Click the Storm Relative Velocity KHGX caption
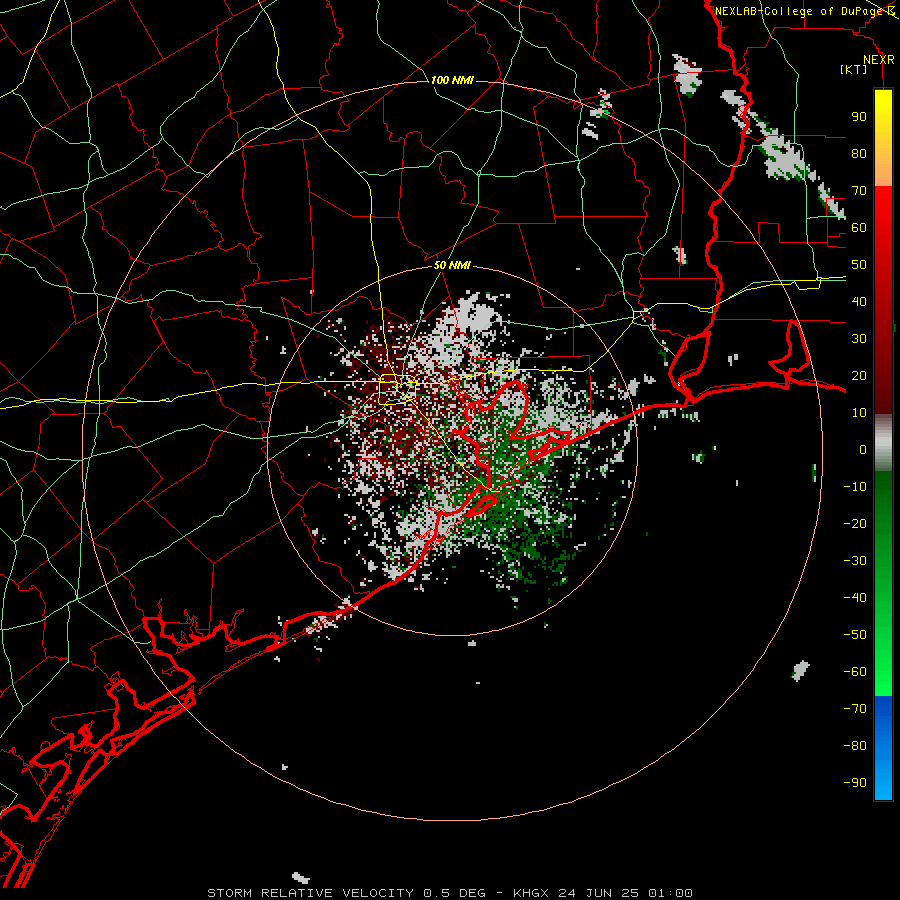Viewport: 900px width, 900px height. pyautogui.click(x=450, y=893)
